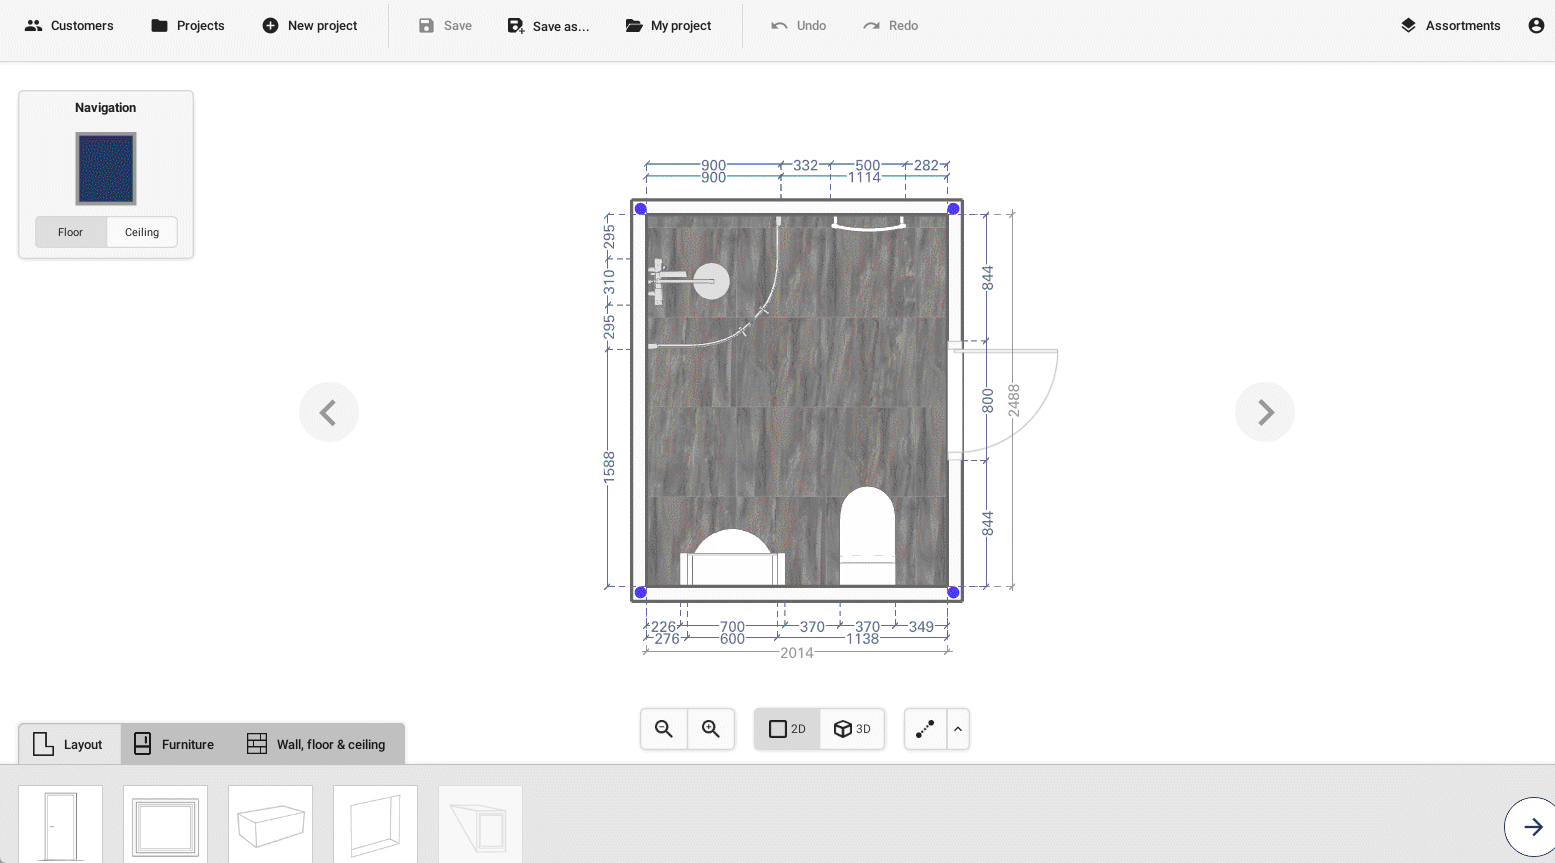Click the Redo arrow icon
1555x863 pixels.
[871, 26]
